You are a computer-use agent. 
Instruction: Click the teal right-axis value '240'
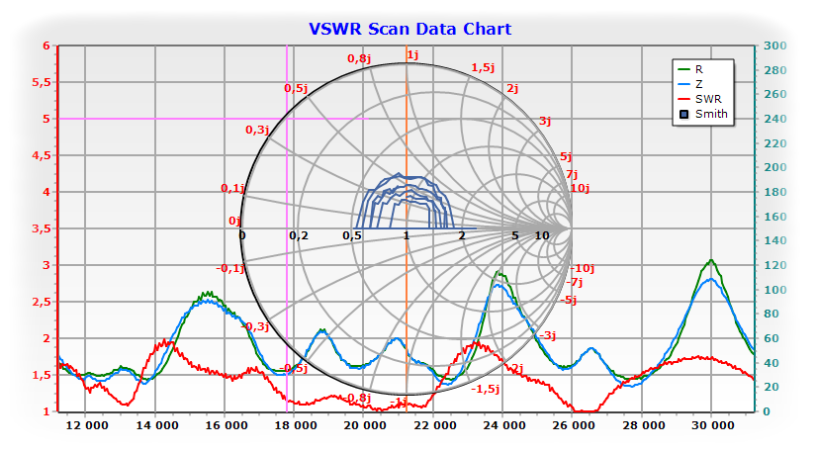pyautogui.click(x=775, y=119)
